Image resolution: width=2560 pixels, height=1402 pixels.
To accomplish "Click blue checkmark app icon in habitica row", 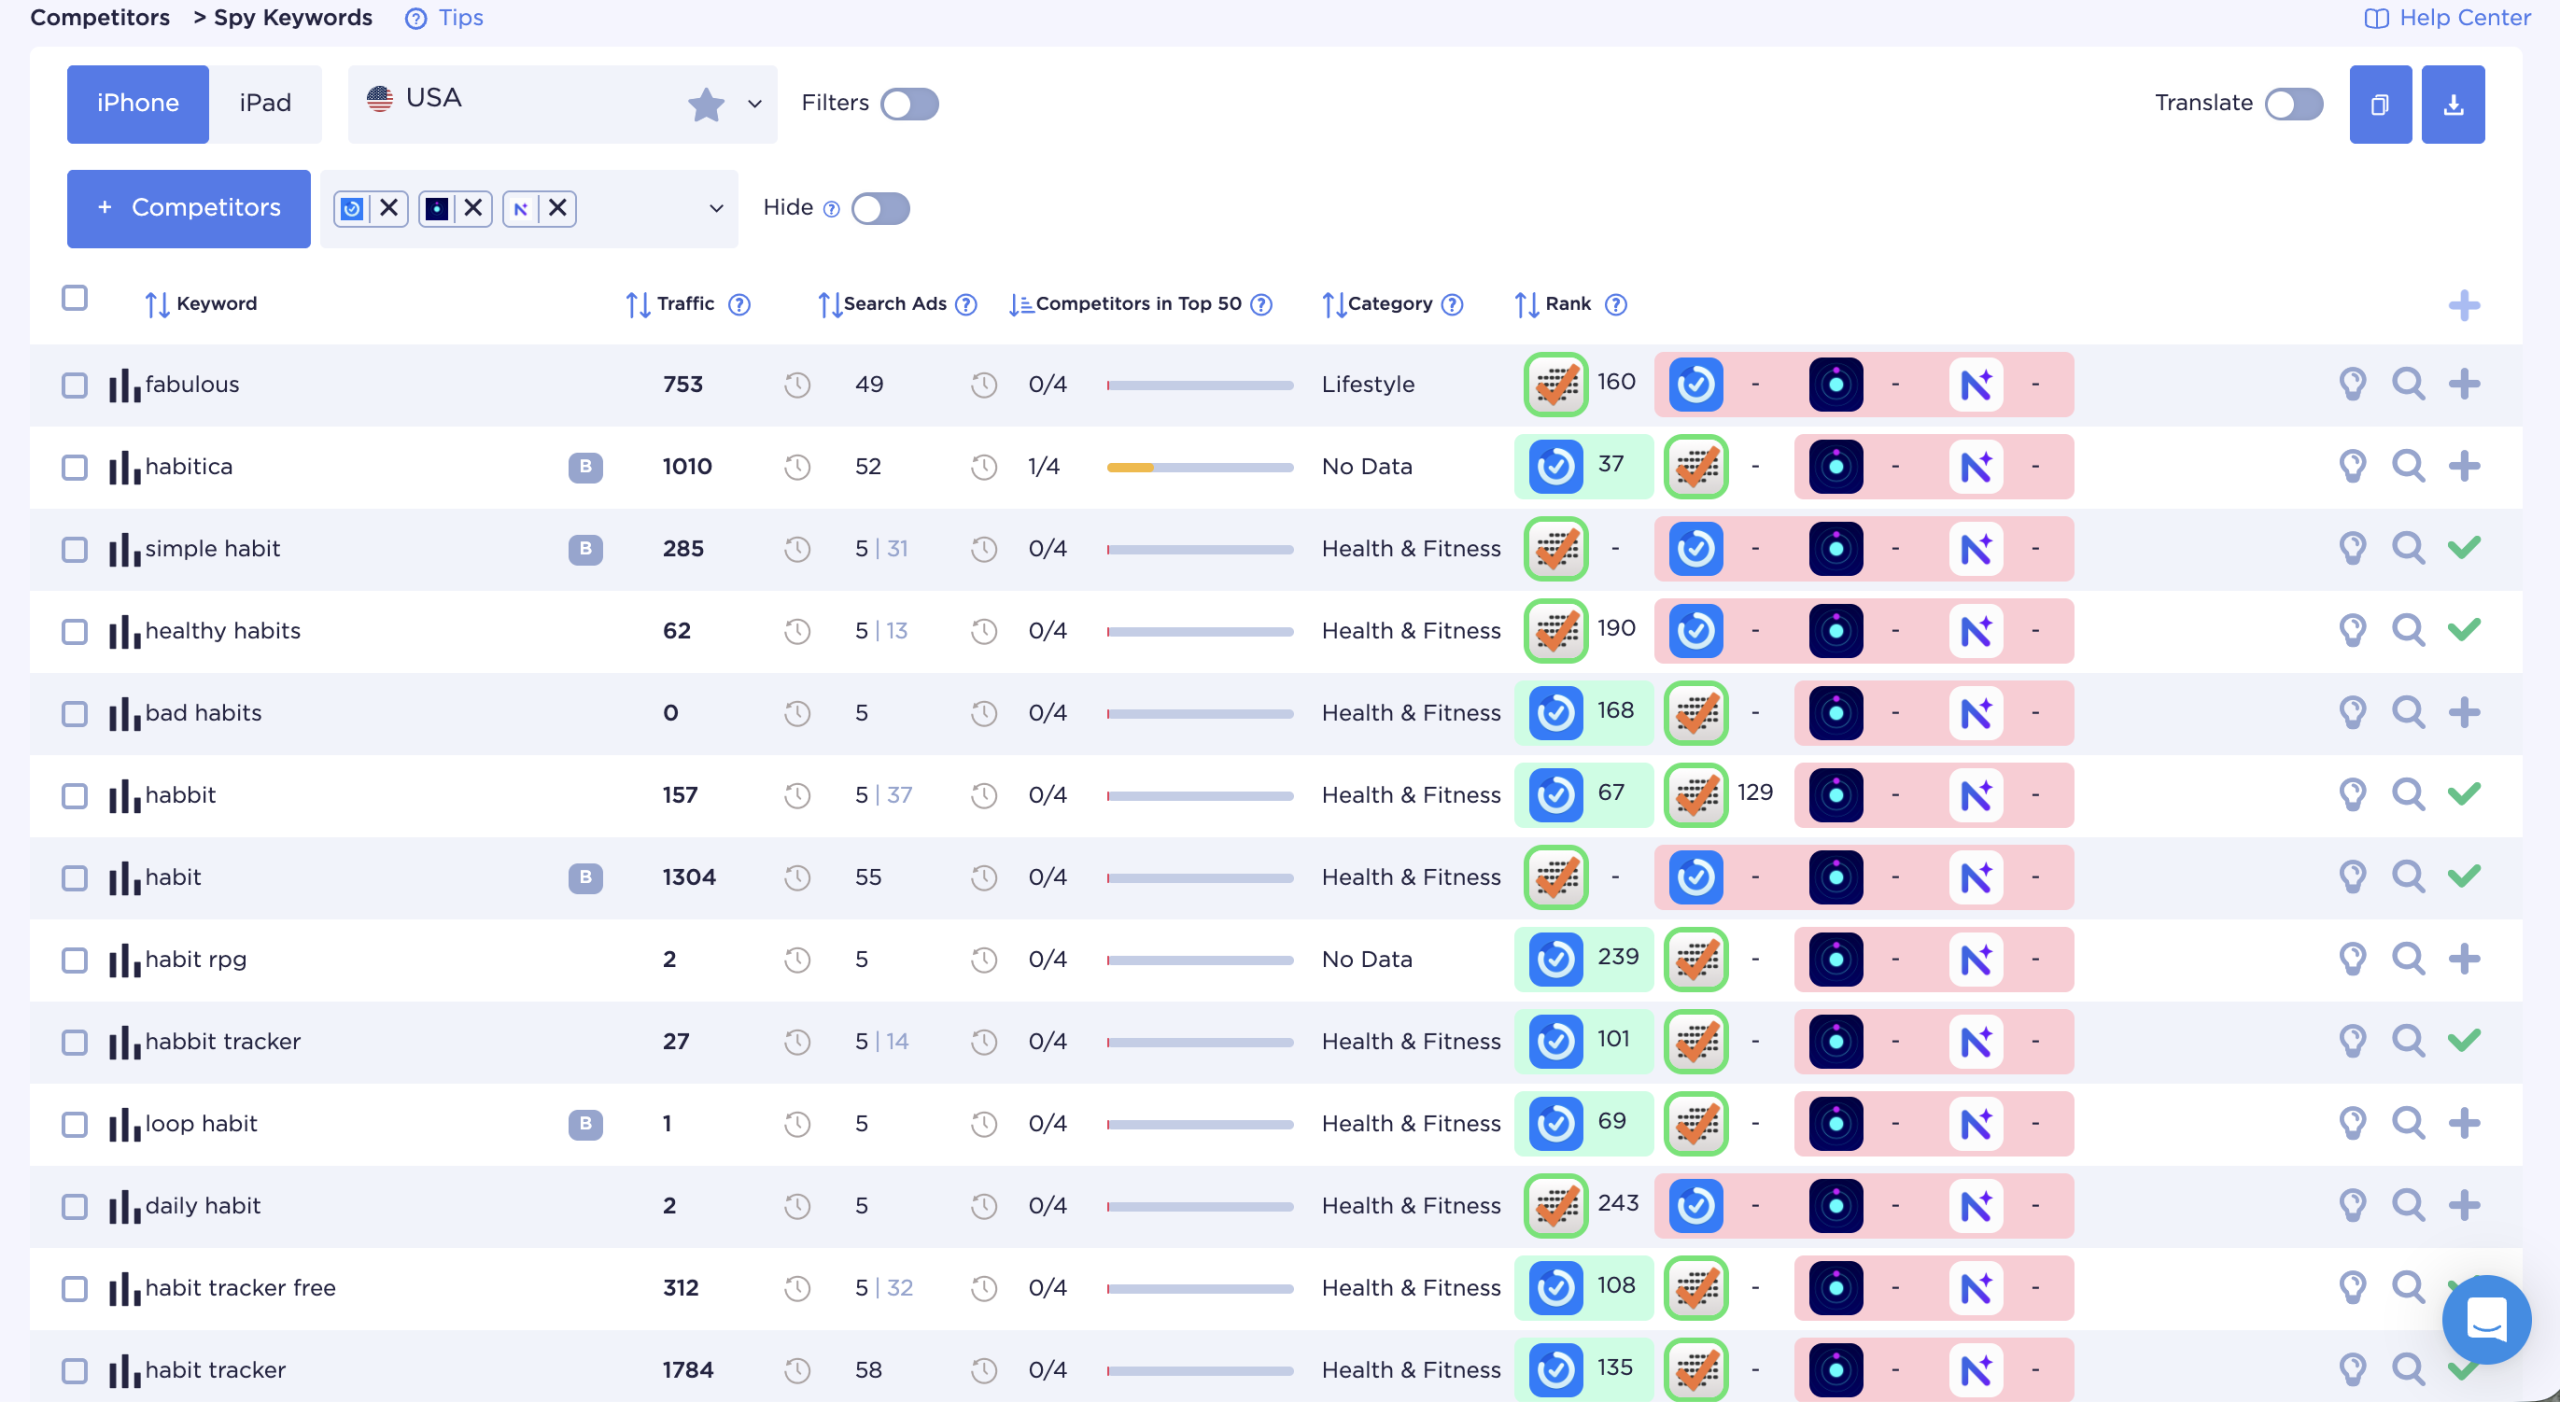I will tap(1556, 466).
